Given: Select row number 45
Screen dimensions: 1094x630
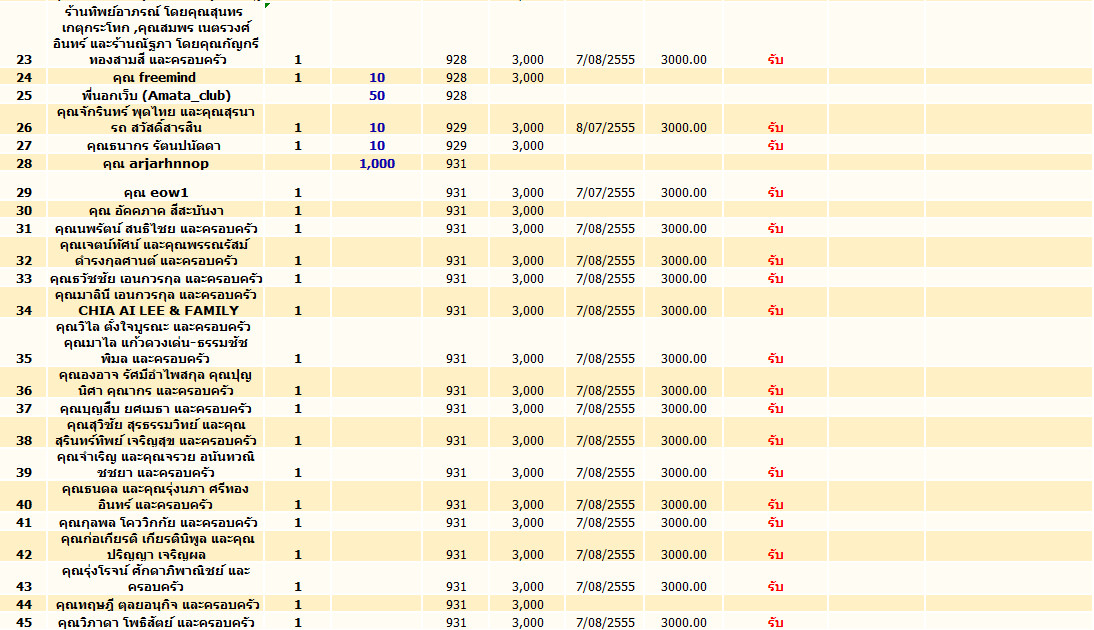Looking at the screenshot, I should [24, 622].
